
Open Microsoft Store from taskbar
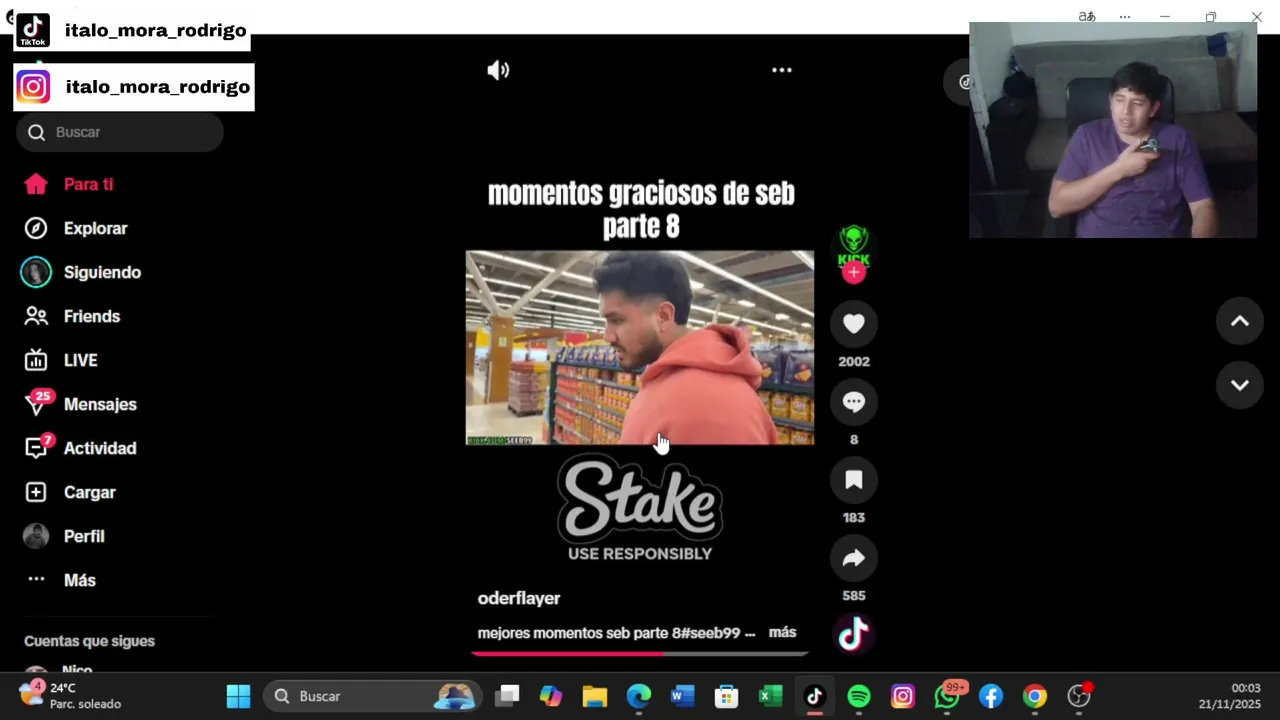pos(727,696)
